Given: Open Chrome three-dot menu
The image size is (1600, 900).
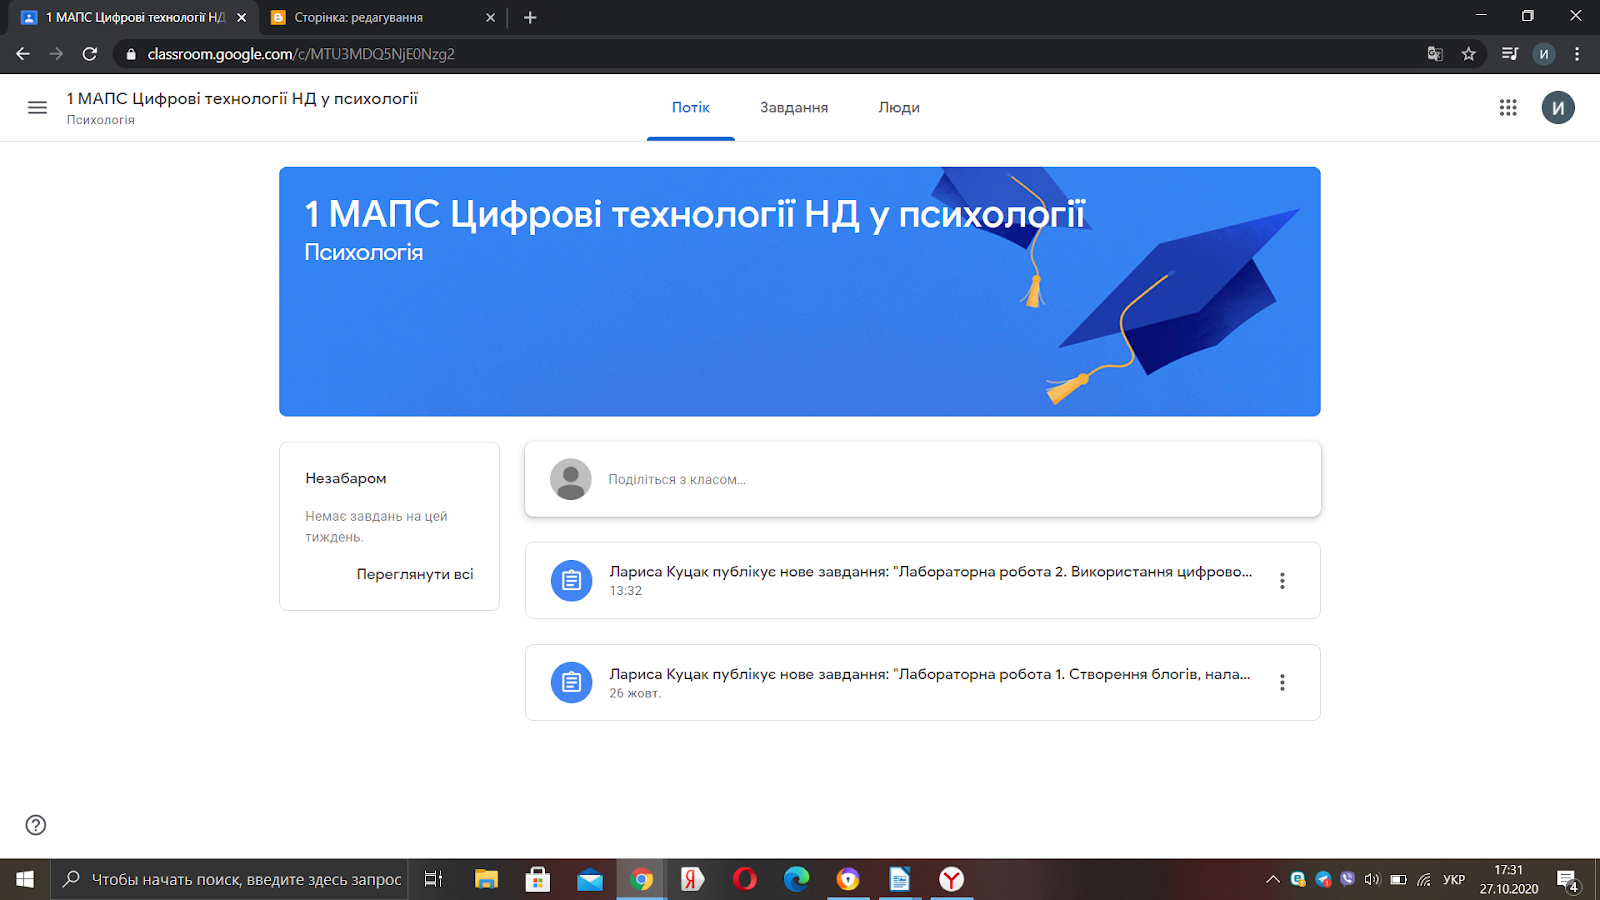Looking at the screenshot, I should [1577, 54].
